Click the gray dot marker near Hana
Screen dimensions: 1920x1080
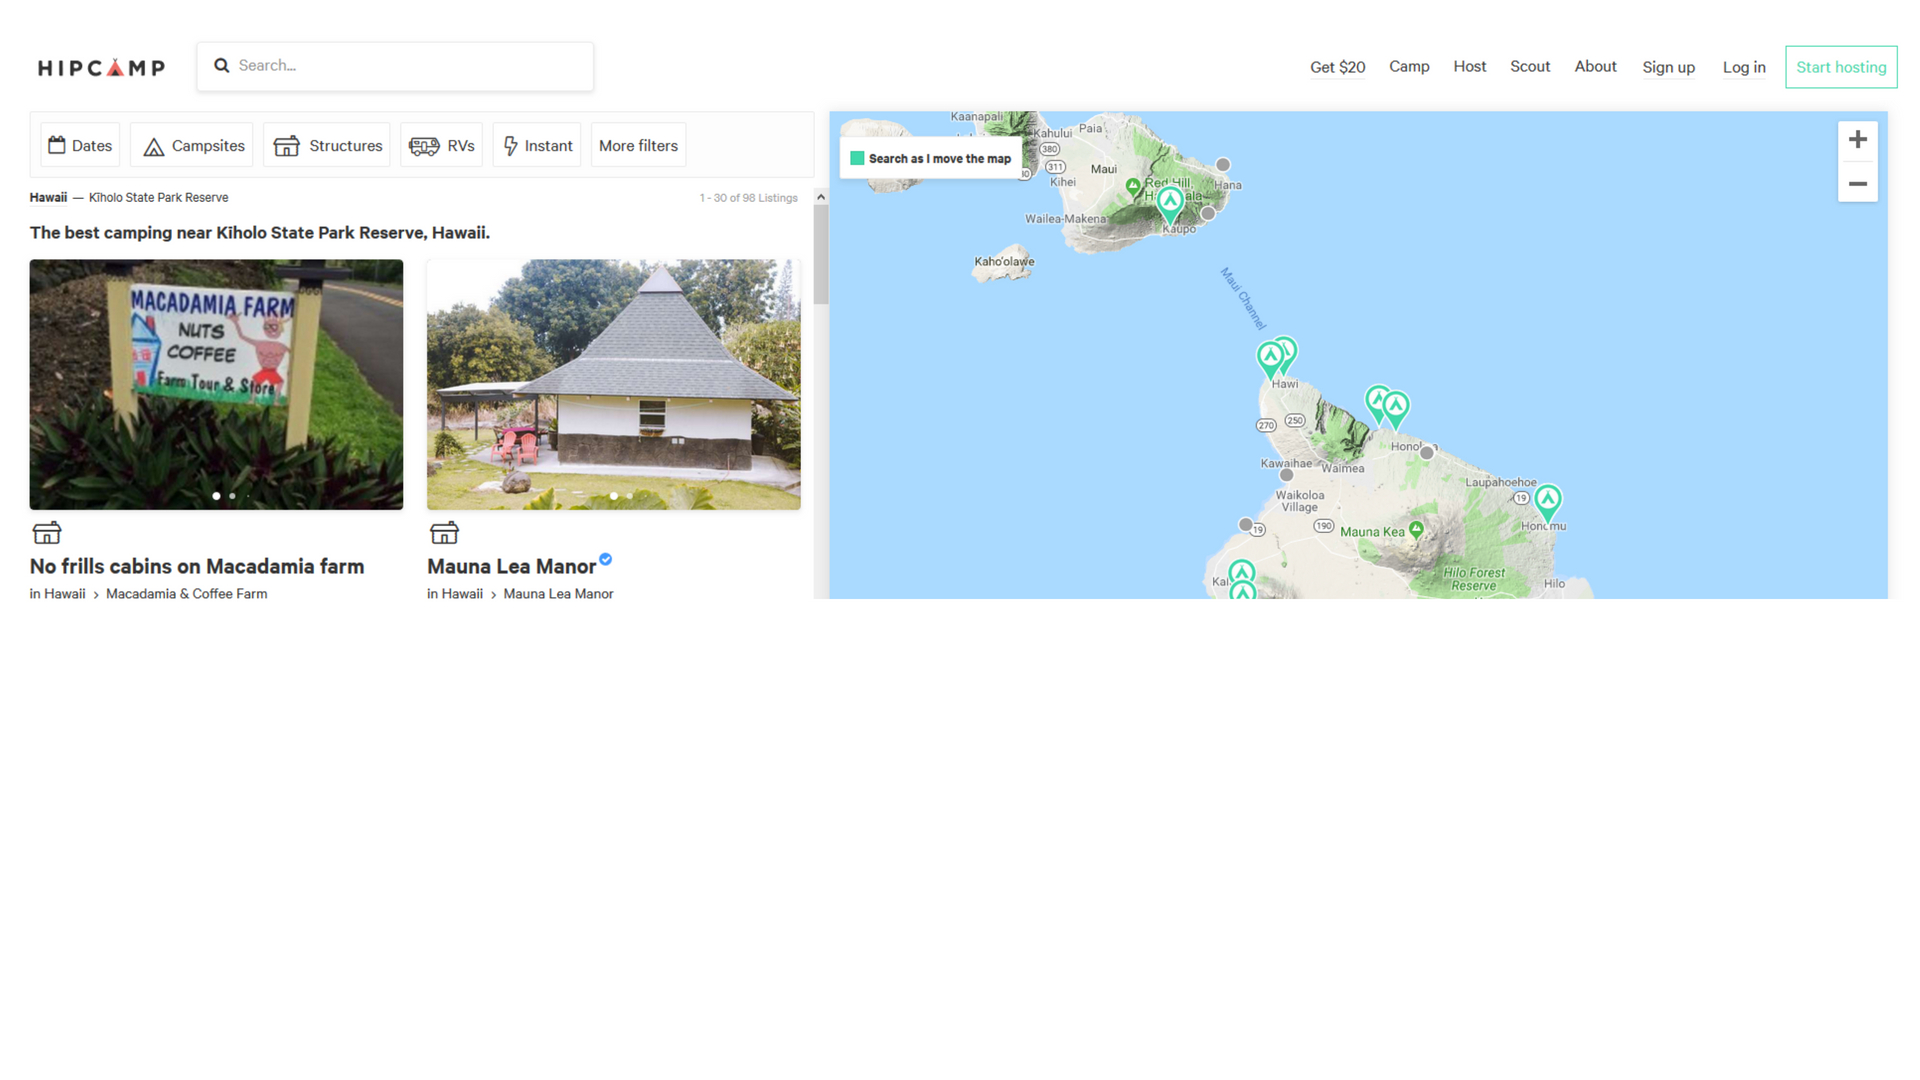[x=1223, y=165]
